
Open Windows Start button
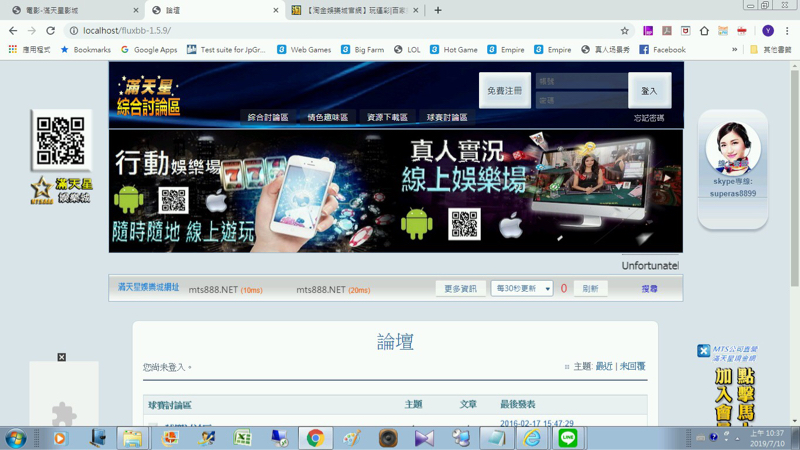coord(16,438)
